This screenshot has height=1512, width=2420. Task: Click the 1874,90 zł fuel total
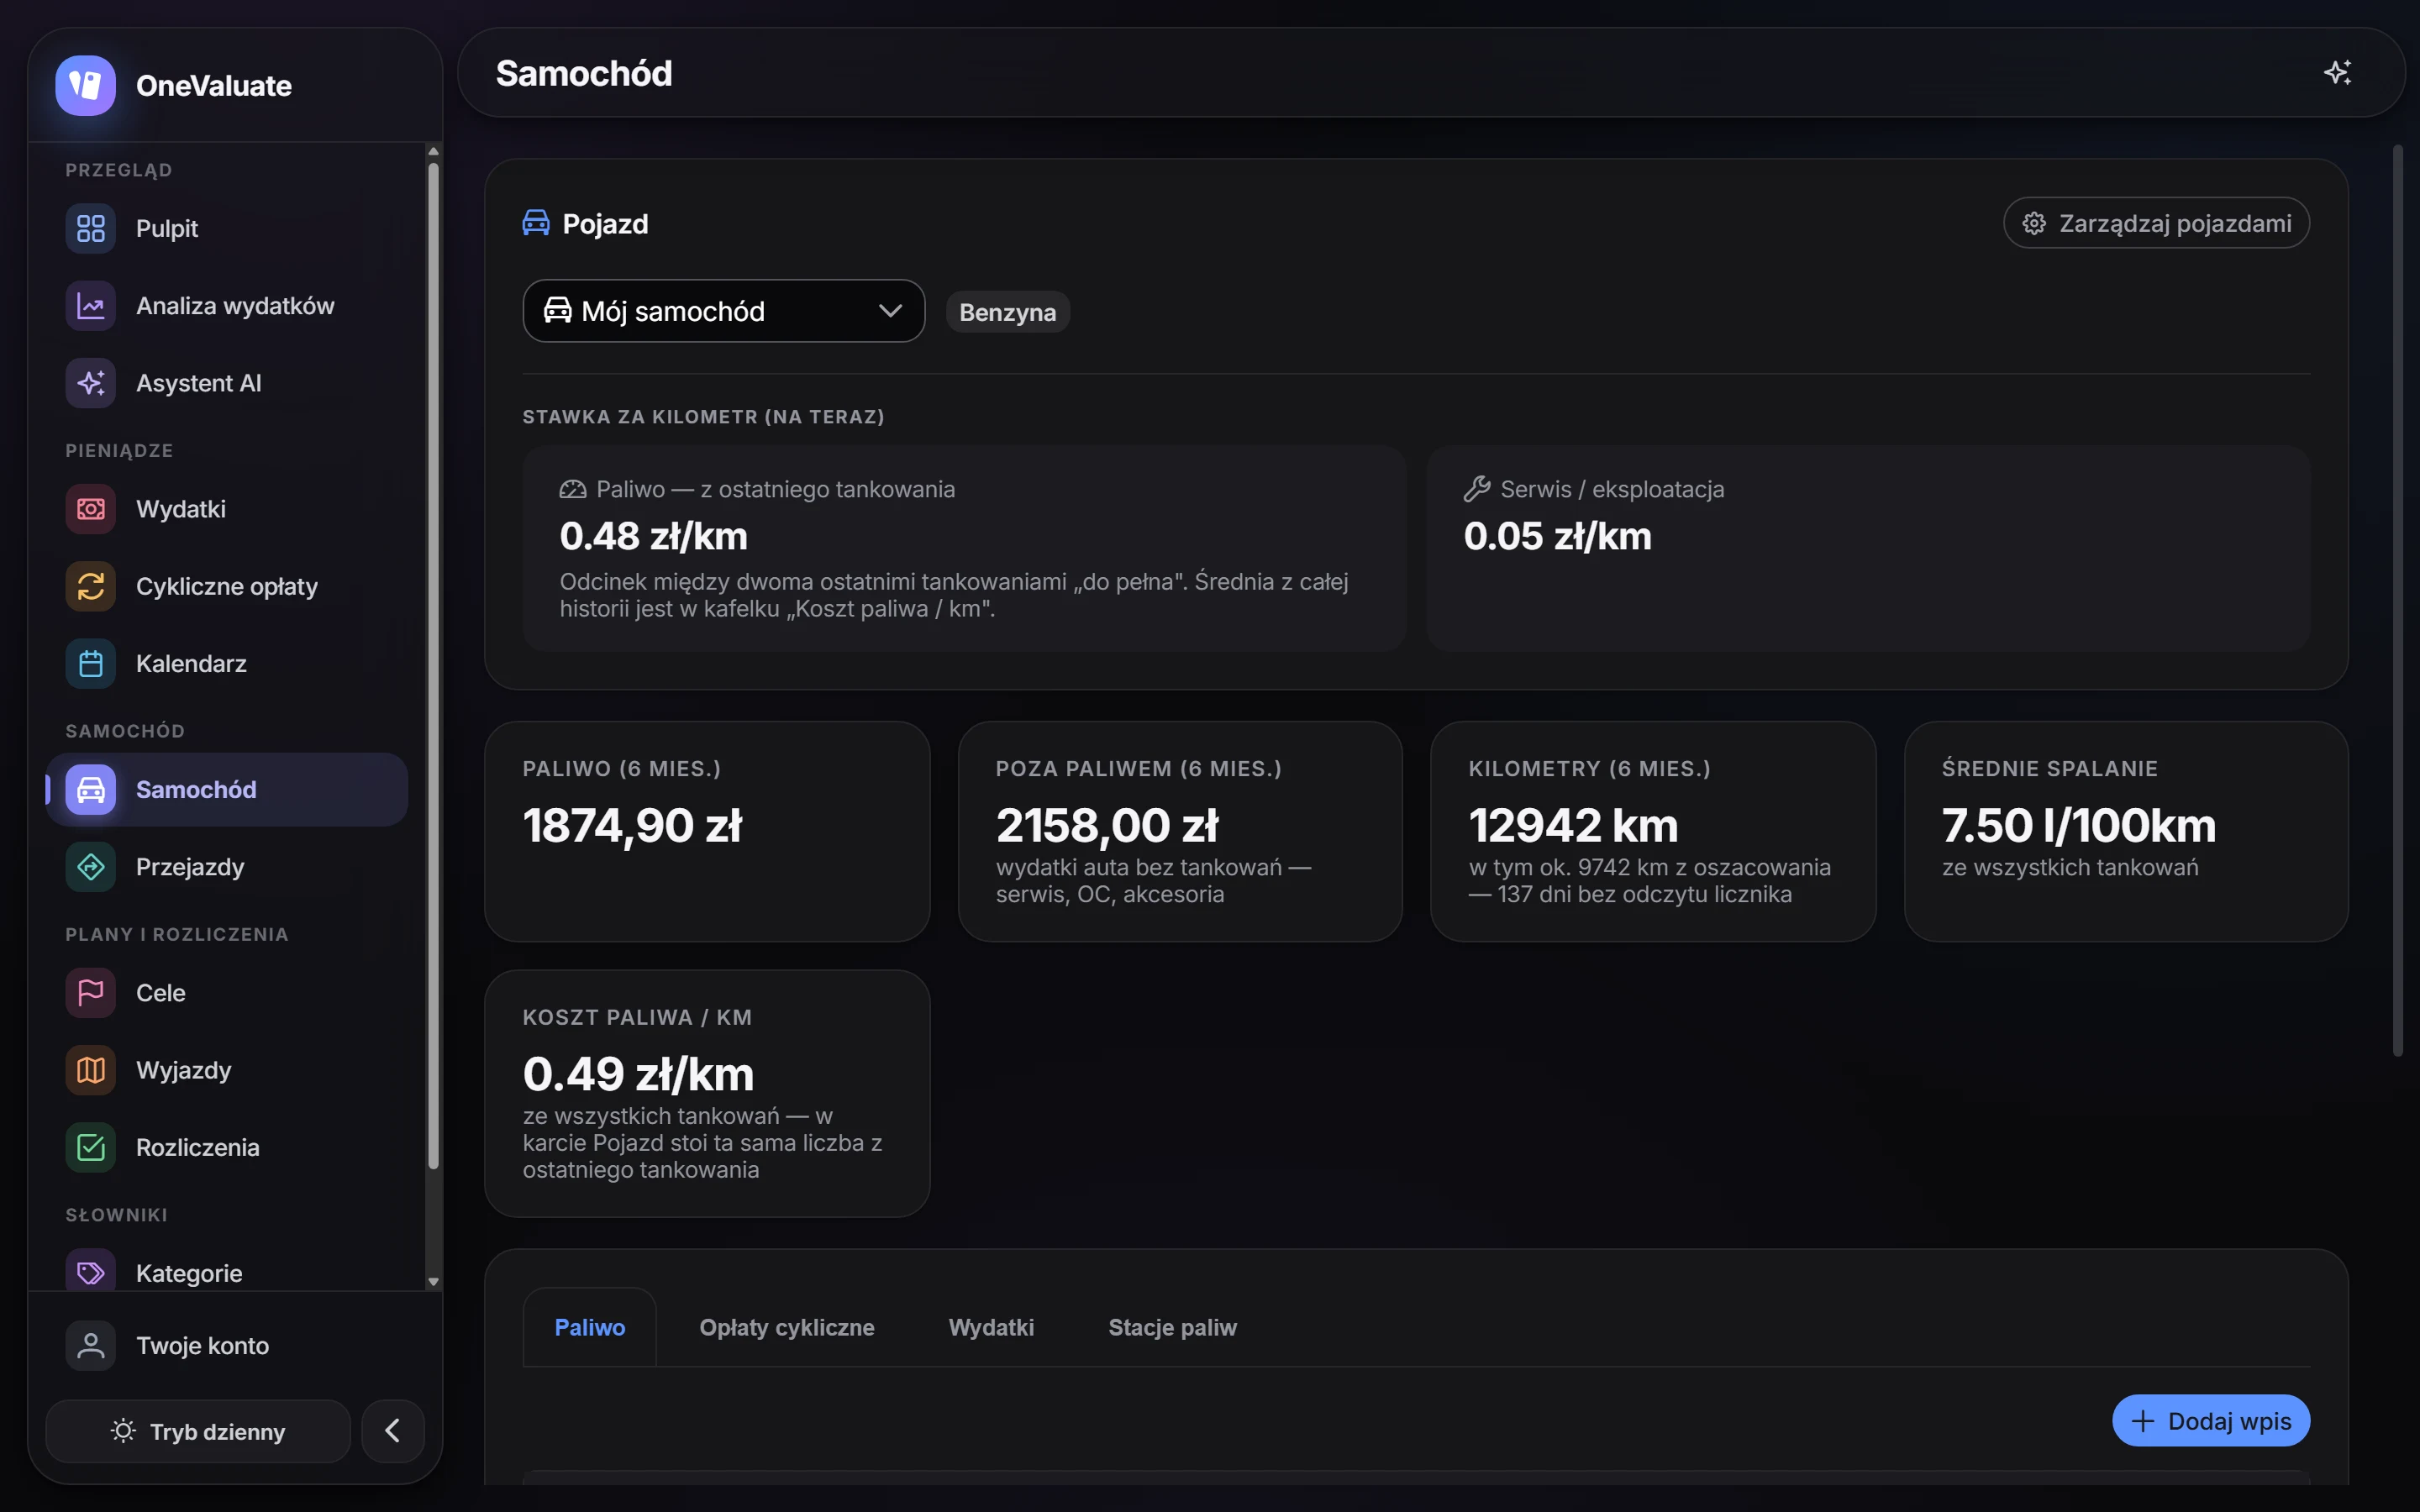click(x=632, y=826)
